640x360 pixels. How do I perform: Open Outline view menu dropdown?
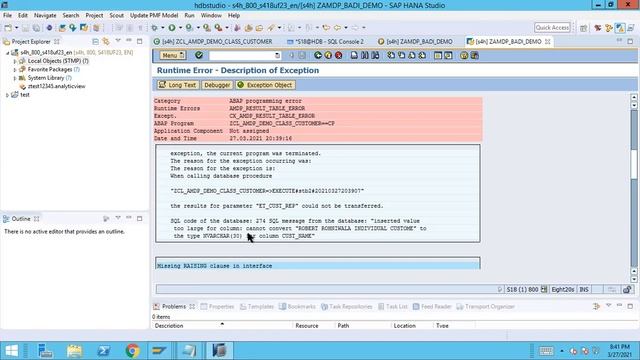pos(118,218)
